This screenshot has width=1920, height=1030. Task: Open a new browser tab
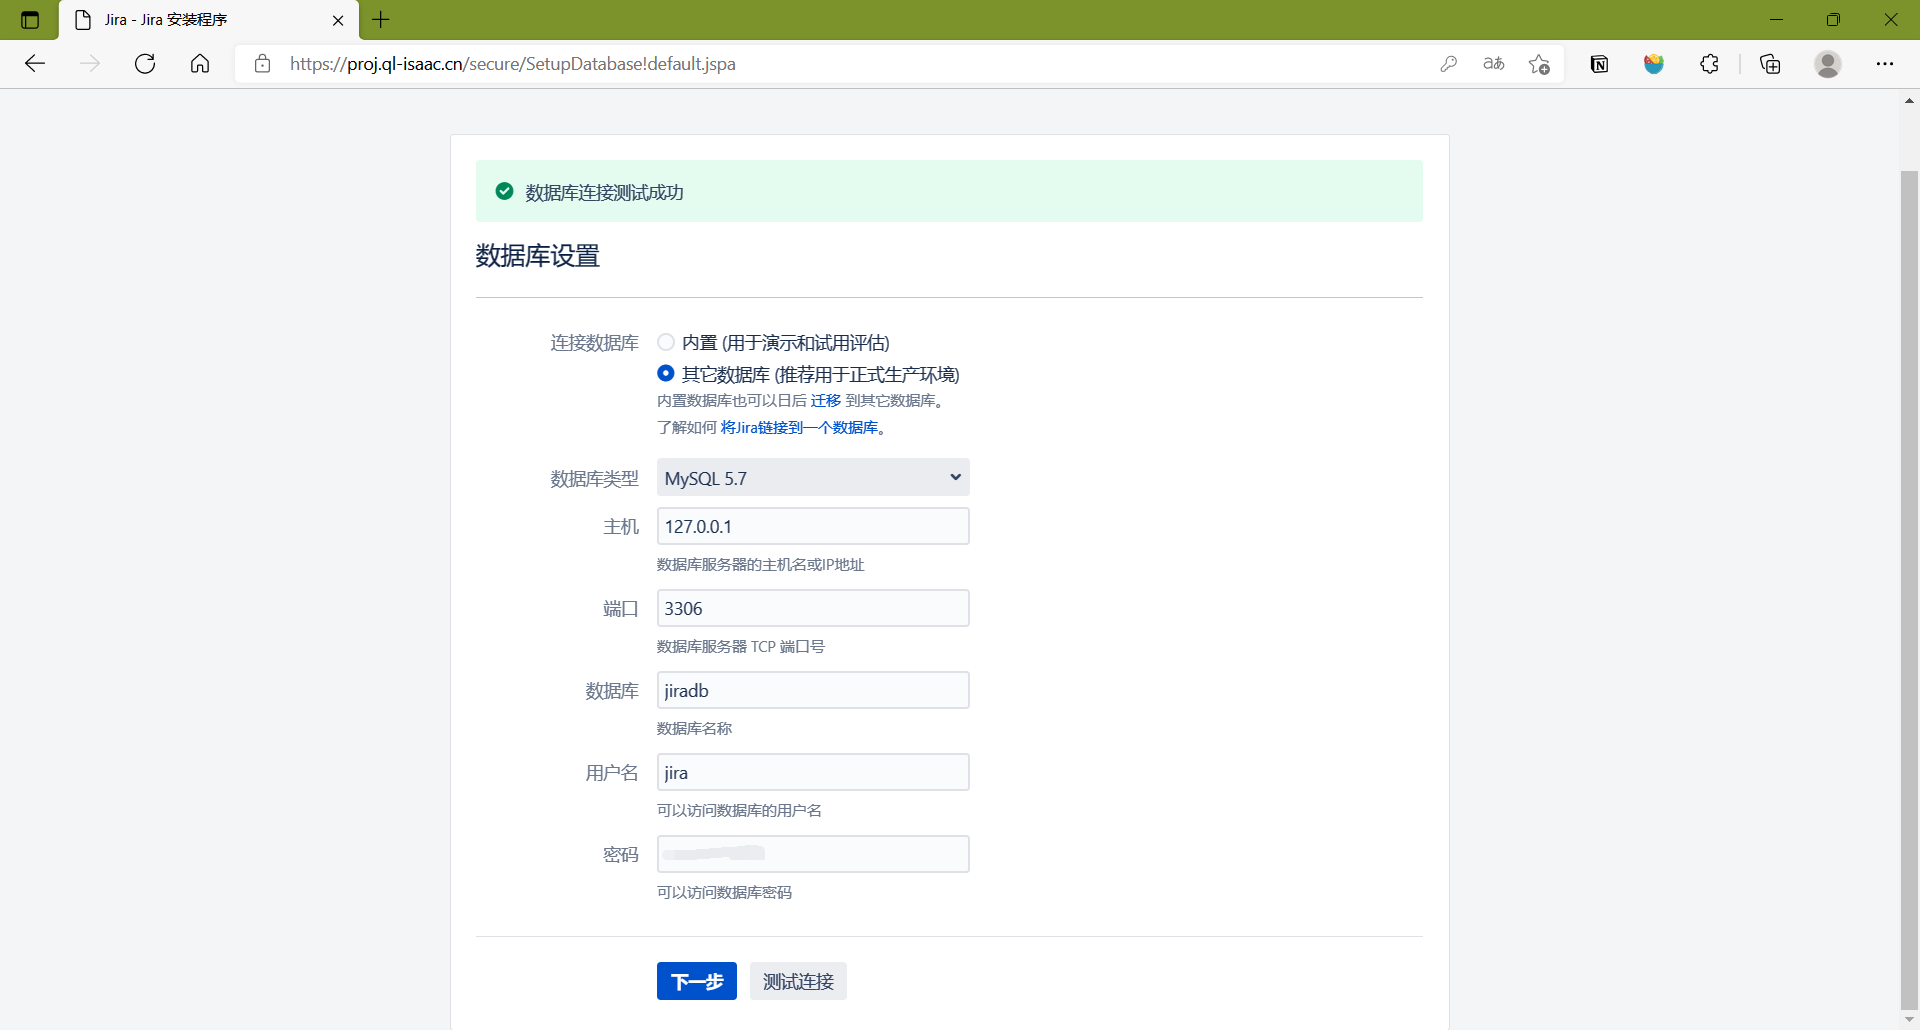tap(381, 20)
